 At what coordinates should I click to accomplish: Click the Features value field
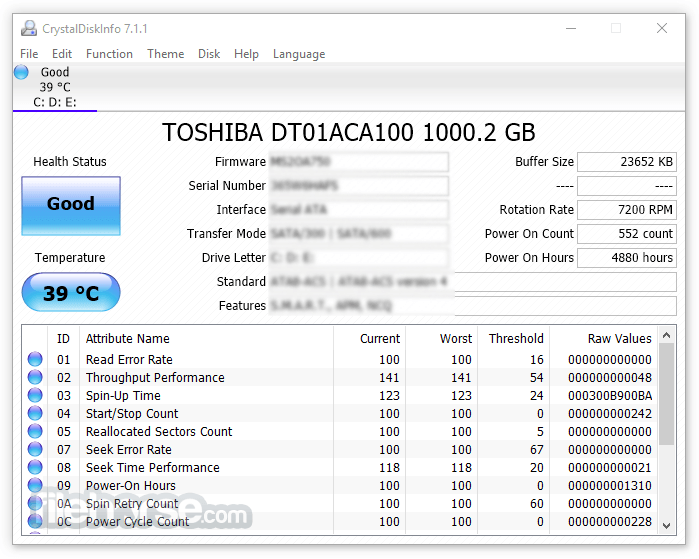pyautogui.click(x=473, y=306)
